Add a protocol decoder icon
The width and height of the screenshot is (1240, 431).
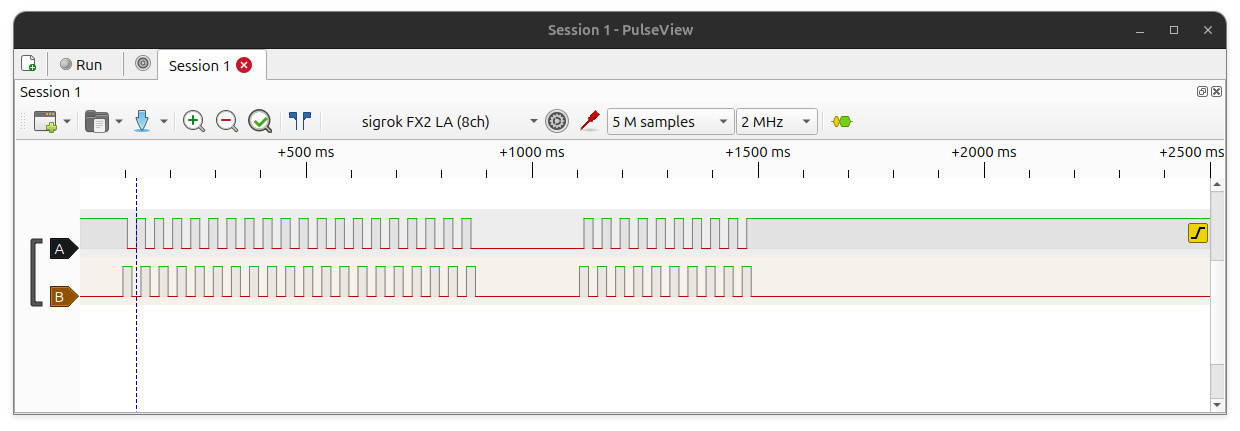(x=842, y=122)
